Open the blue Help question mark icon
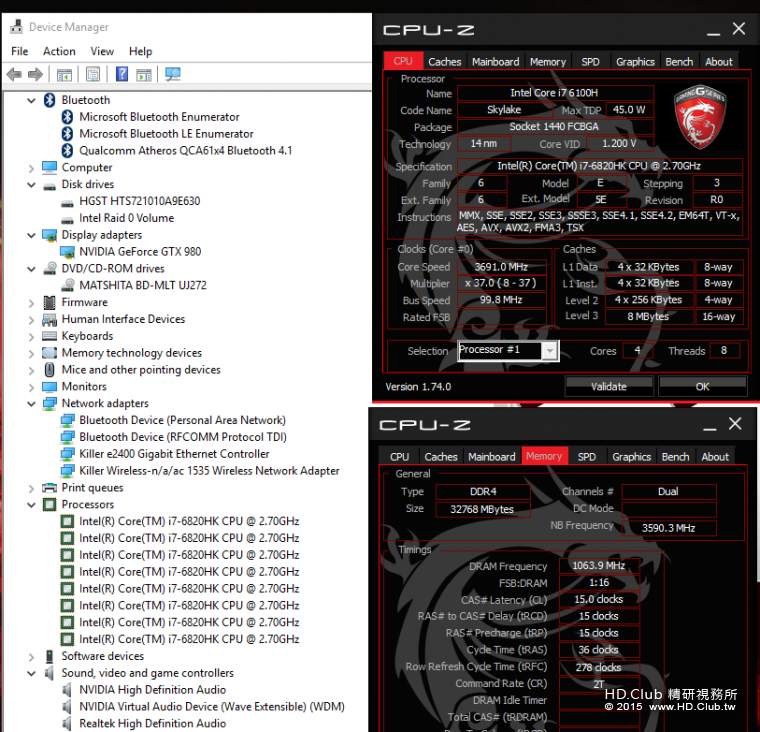760x732 pixels. tap(121, 74)
